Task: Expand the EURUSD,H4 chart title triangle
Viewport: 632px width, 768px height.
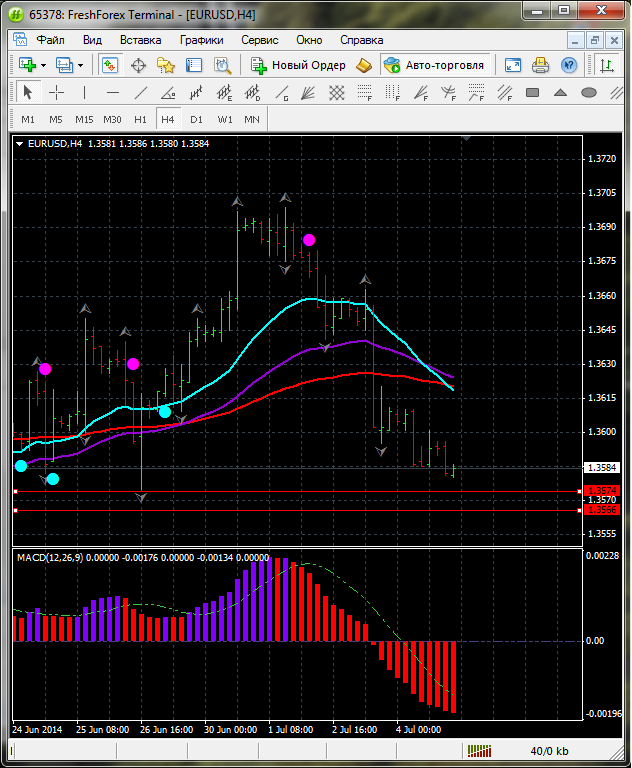Action: pyautogui.click(x=20, y=144)
